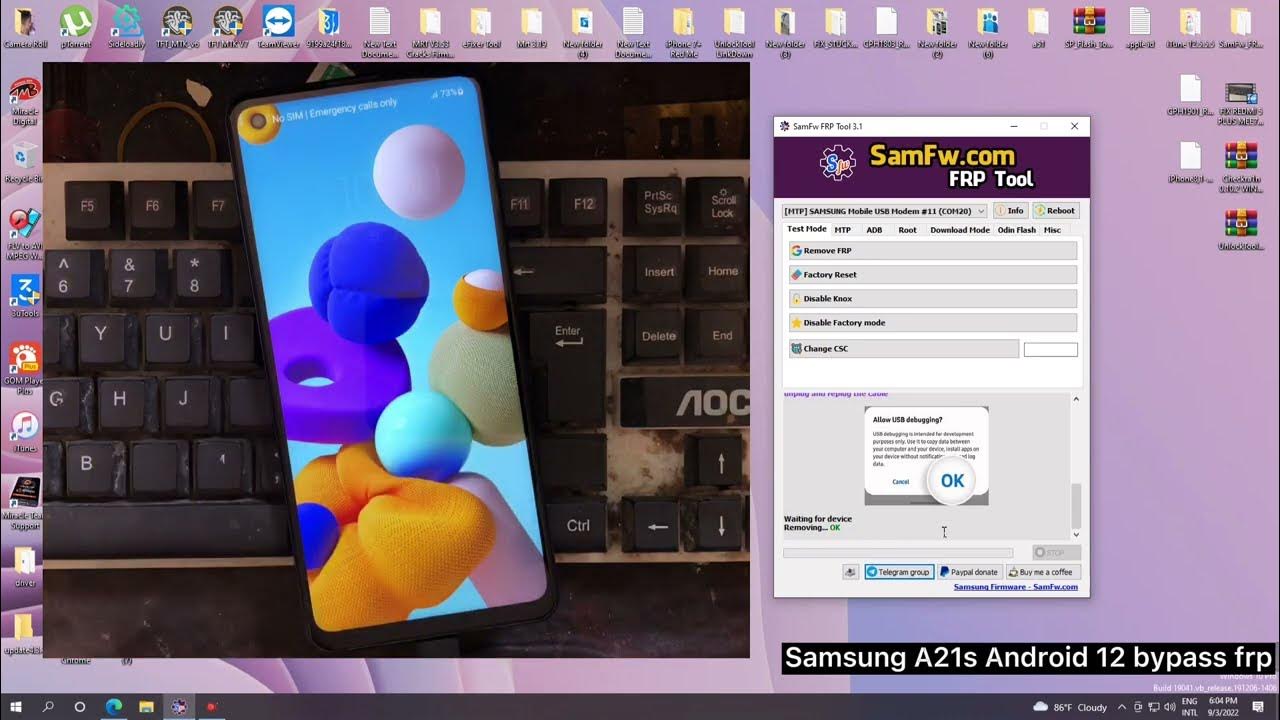Open the Samsung Firmware - SamFw.com link

(1016, 587)
